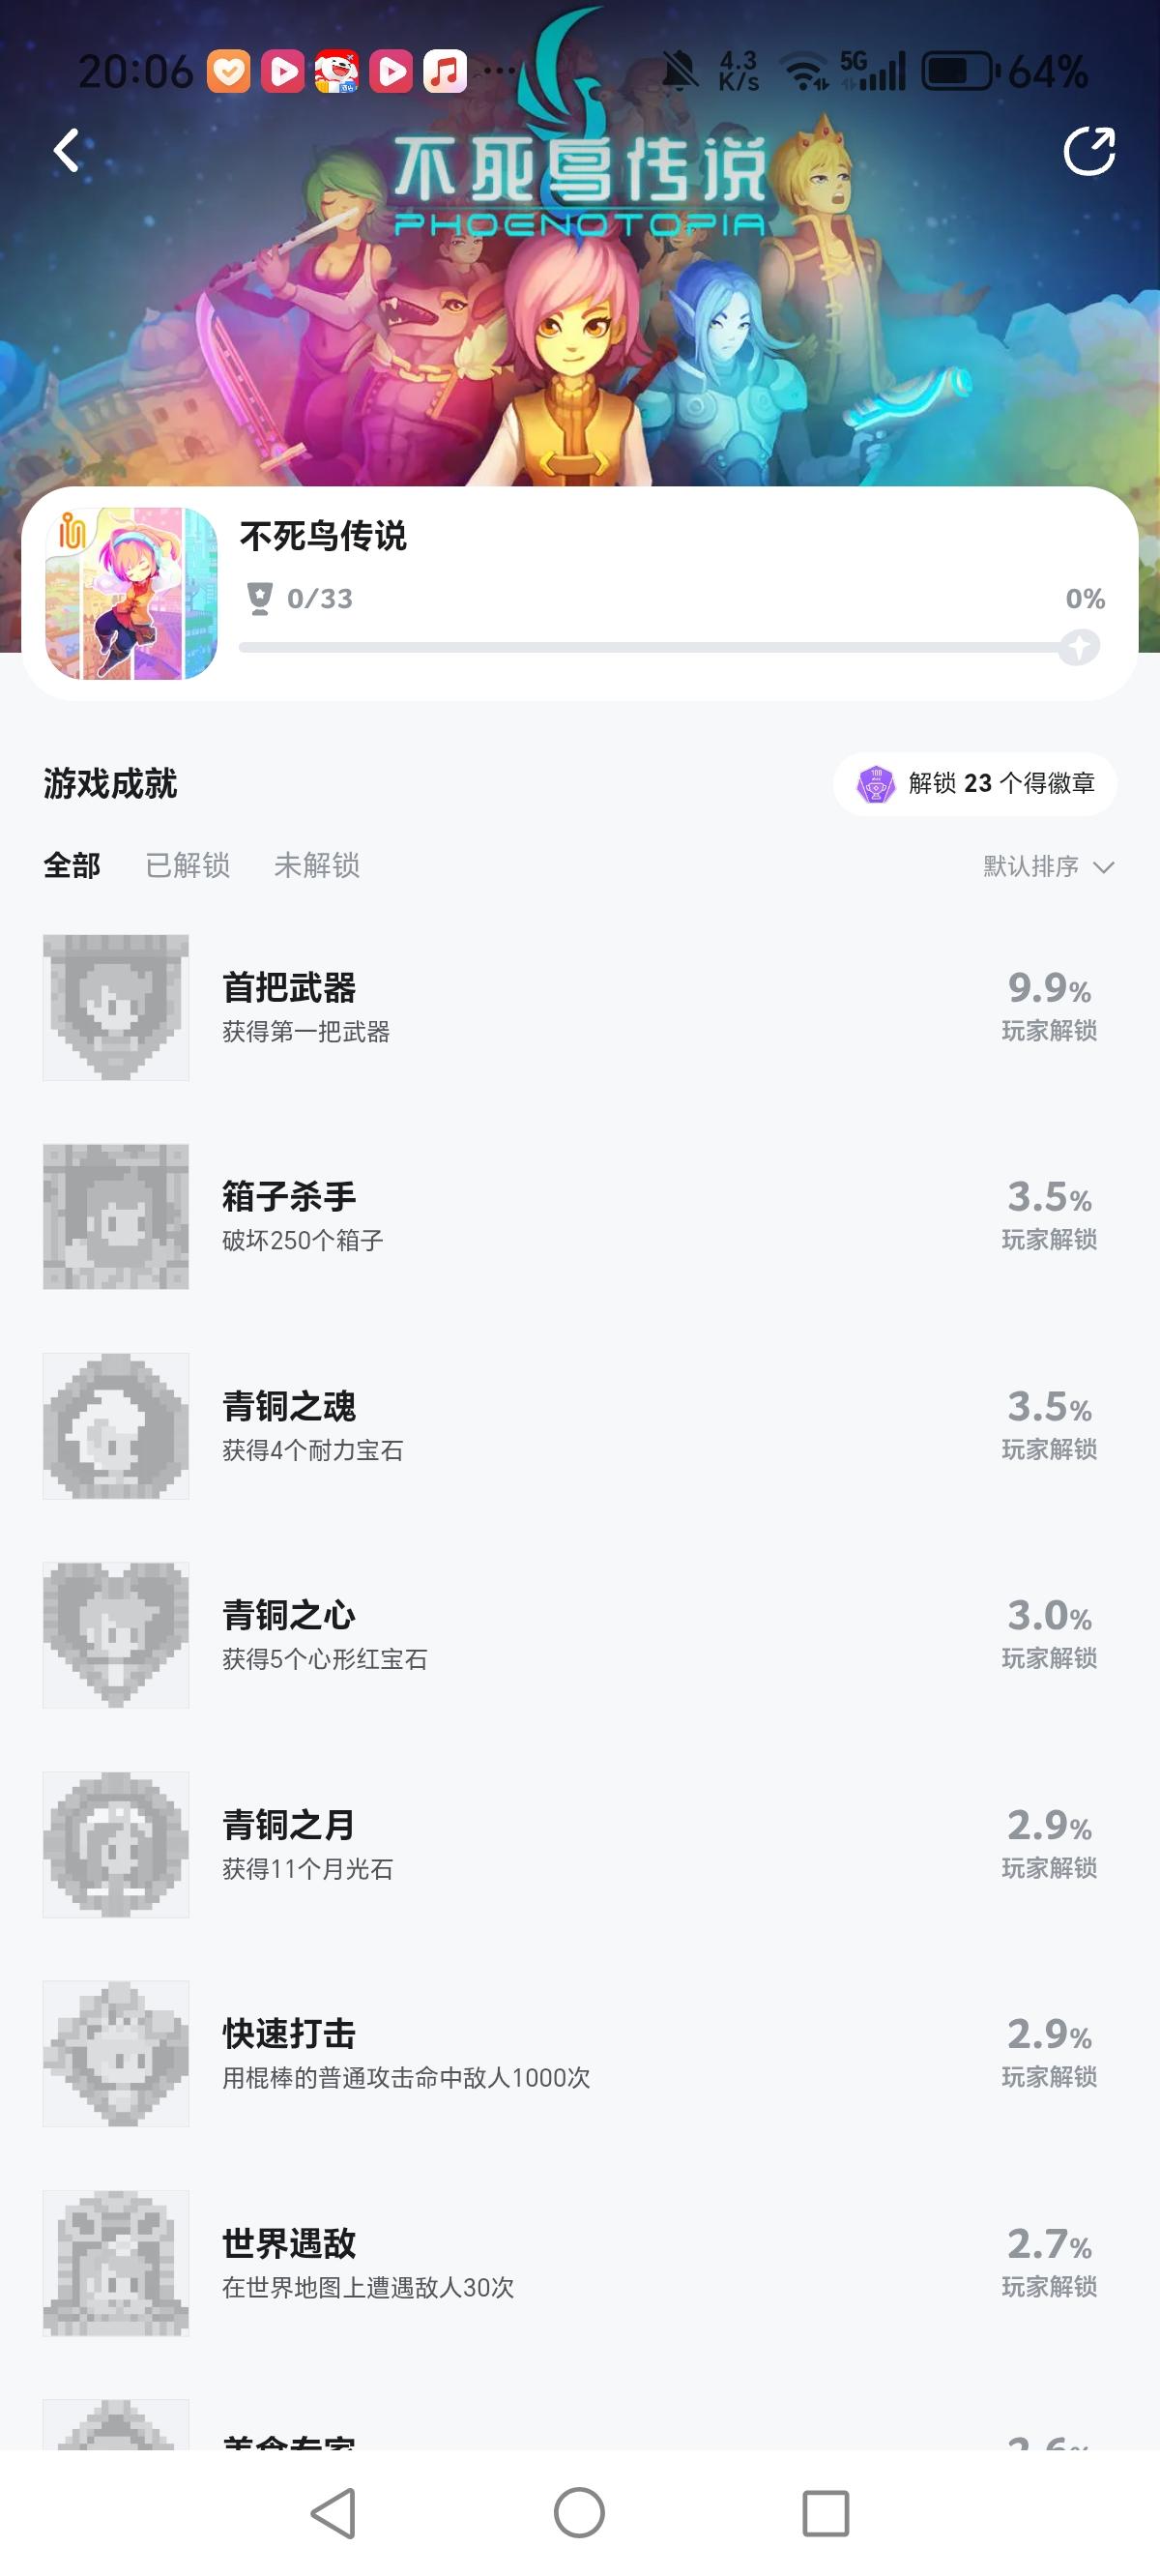Tap the achievement progress bar end marker
This screenshot has height=2576, width=1160.
[x=1079, y=647]
